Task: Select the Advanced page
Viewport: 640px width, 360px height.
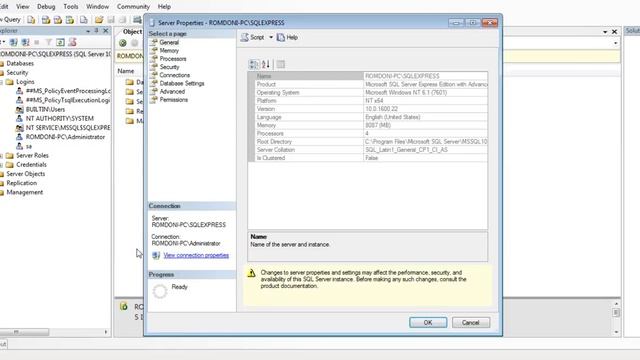Action: 172,91
